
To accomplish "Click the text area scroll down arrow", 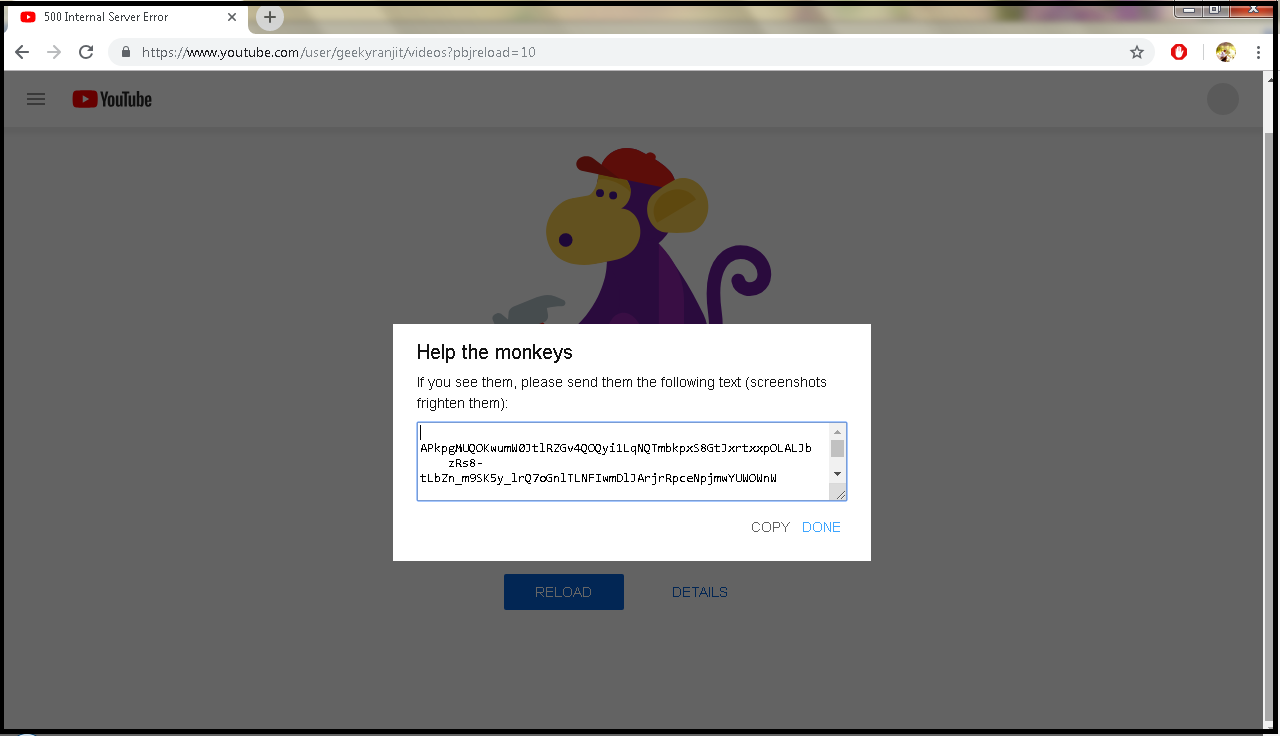I will pyautogui.click(x=838, y=474).
